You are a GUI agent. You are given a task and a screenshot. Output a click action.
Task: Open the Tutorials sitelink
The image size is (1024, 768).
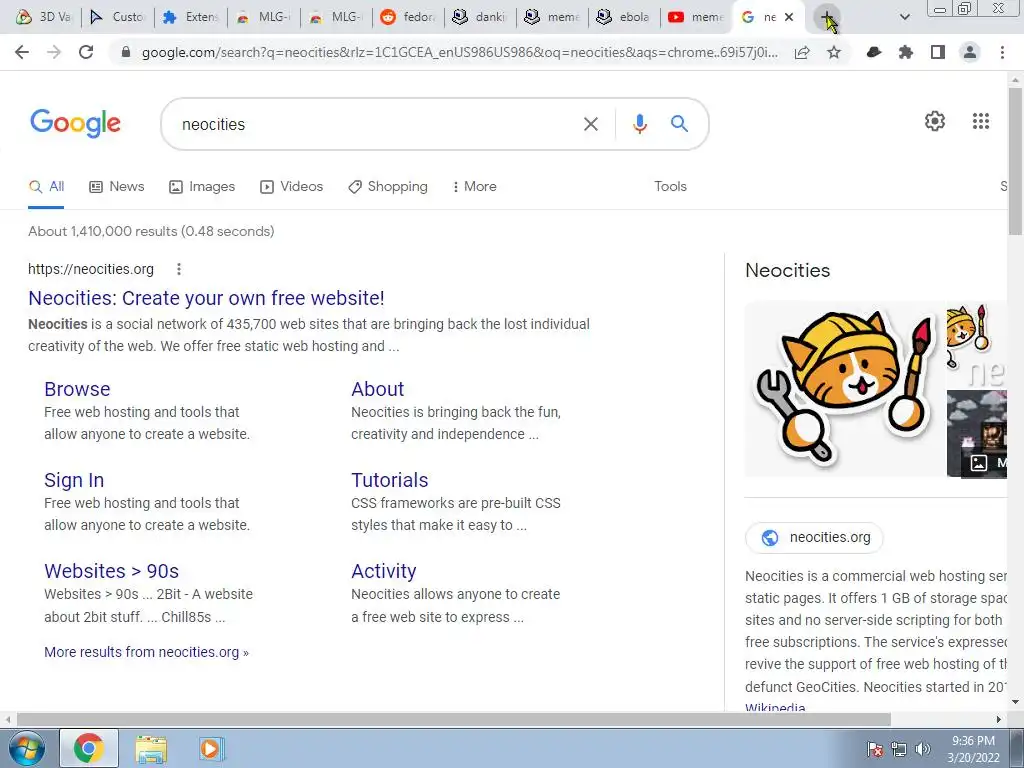tap(390, 480)
